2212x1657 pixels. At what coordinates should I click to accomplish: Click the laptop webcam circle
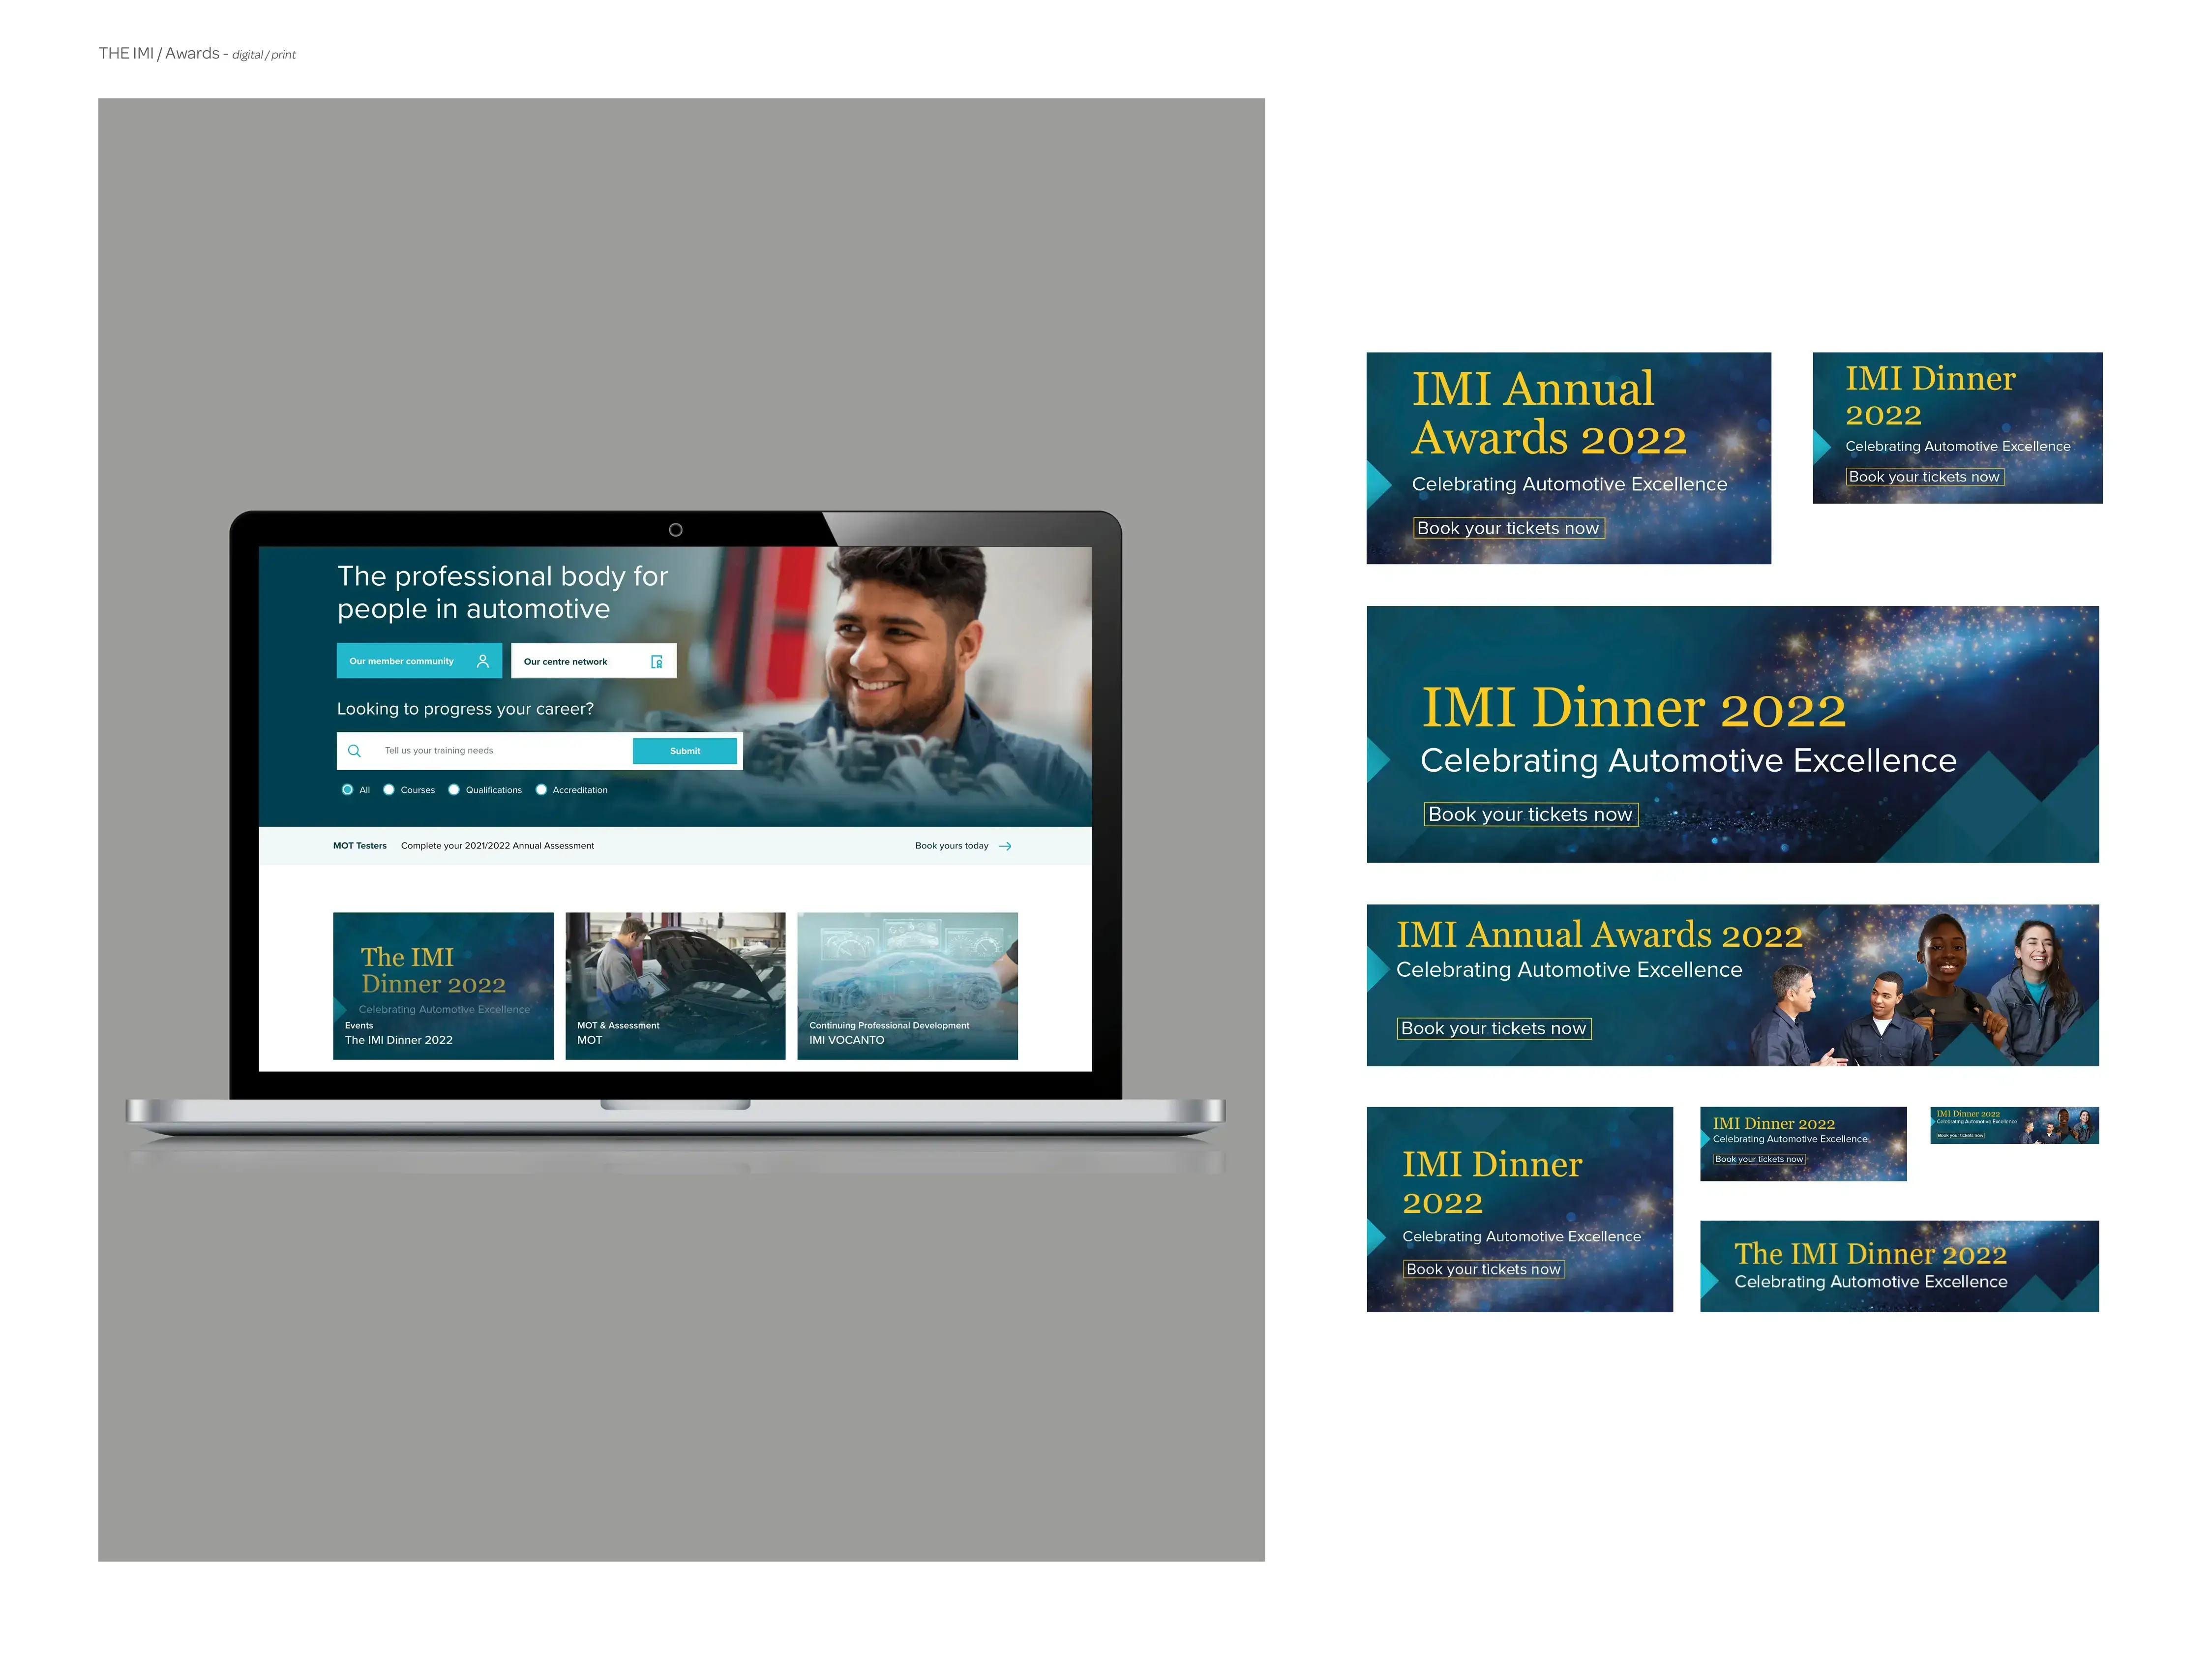(676, 530)
